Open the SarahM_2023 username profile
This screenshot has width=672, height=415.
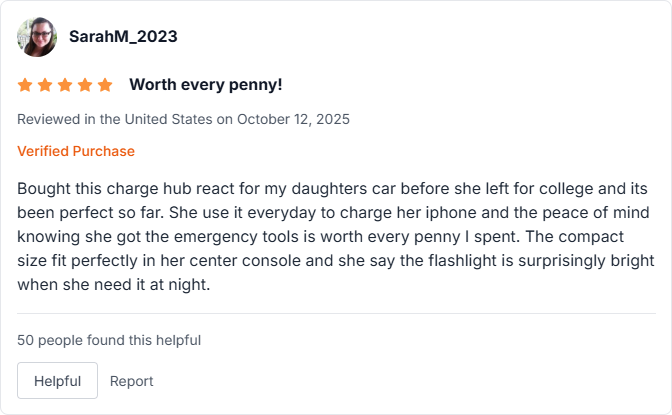[123, 37]
